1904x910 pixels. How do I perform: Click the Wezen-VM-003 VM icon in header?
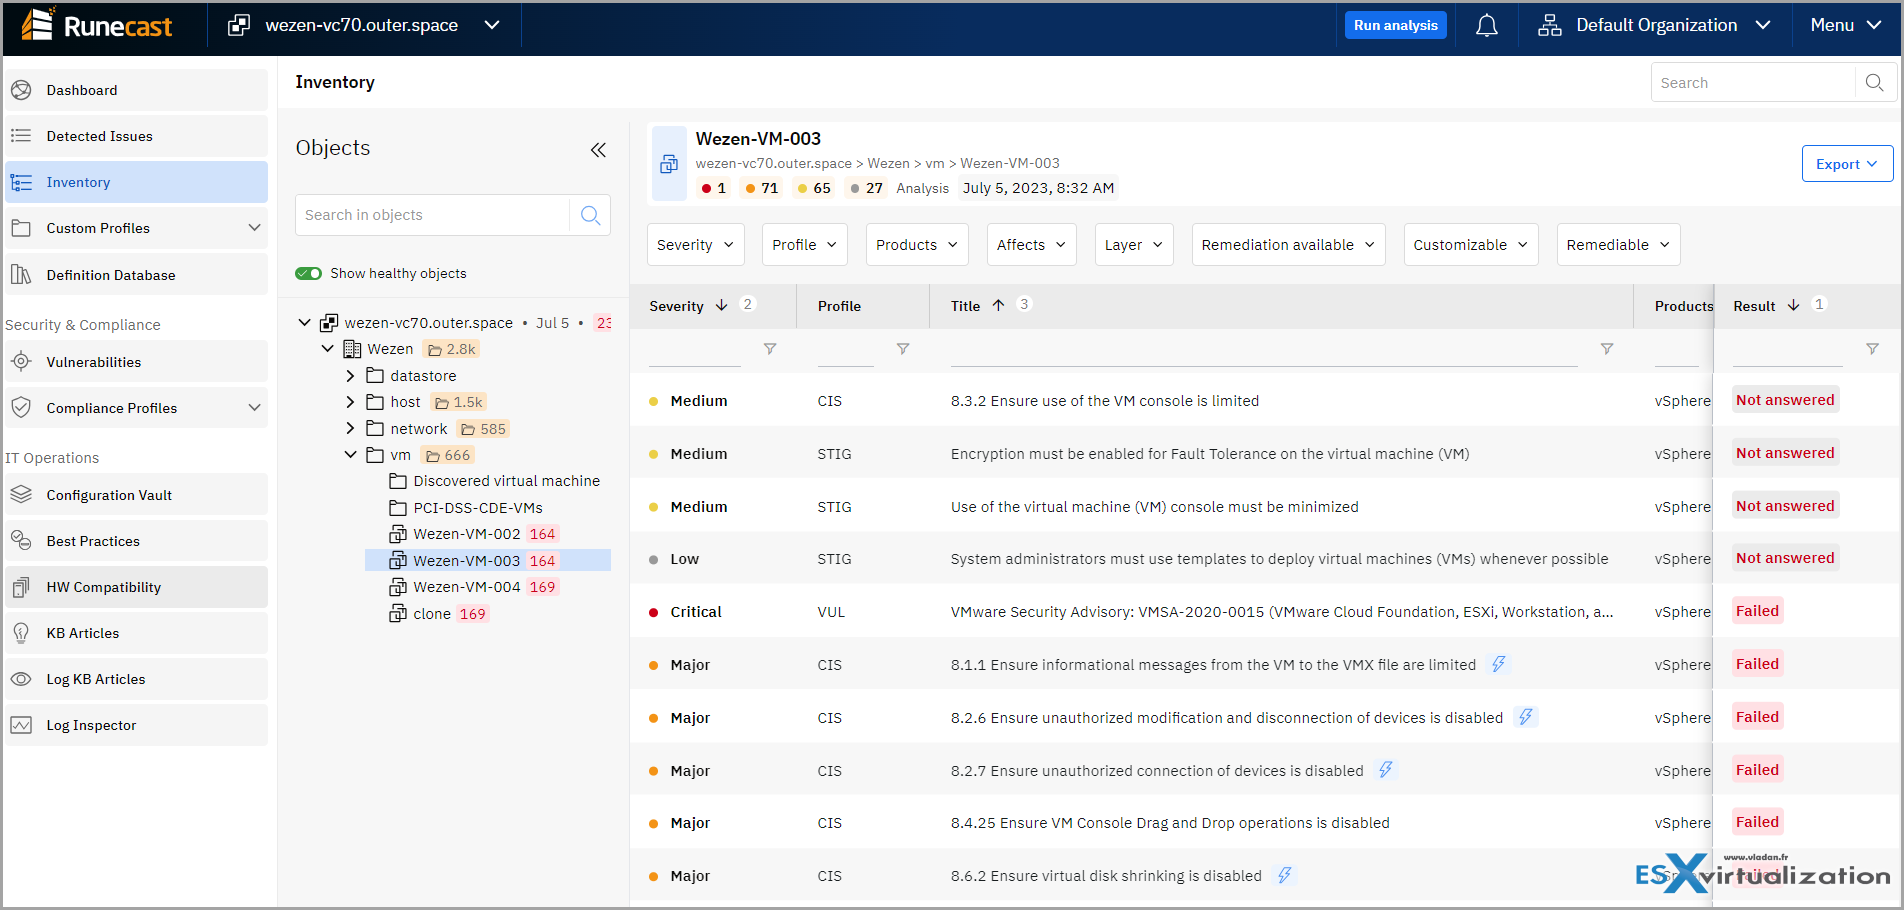click(669, 164)
